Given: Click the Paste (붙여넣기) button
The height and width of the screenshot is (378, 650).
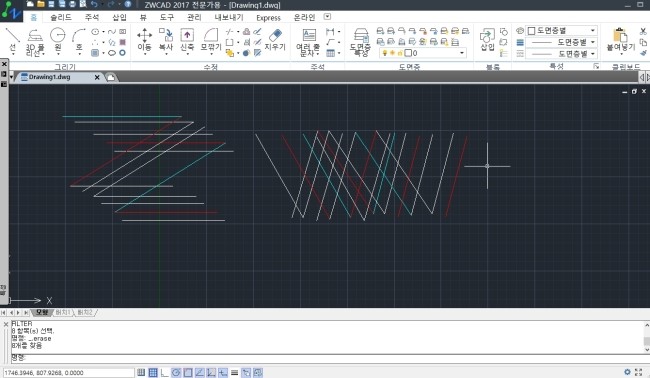Looking at the screenshot, I should point(620,41).
